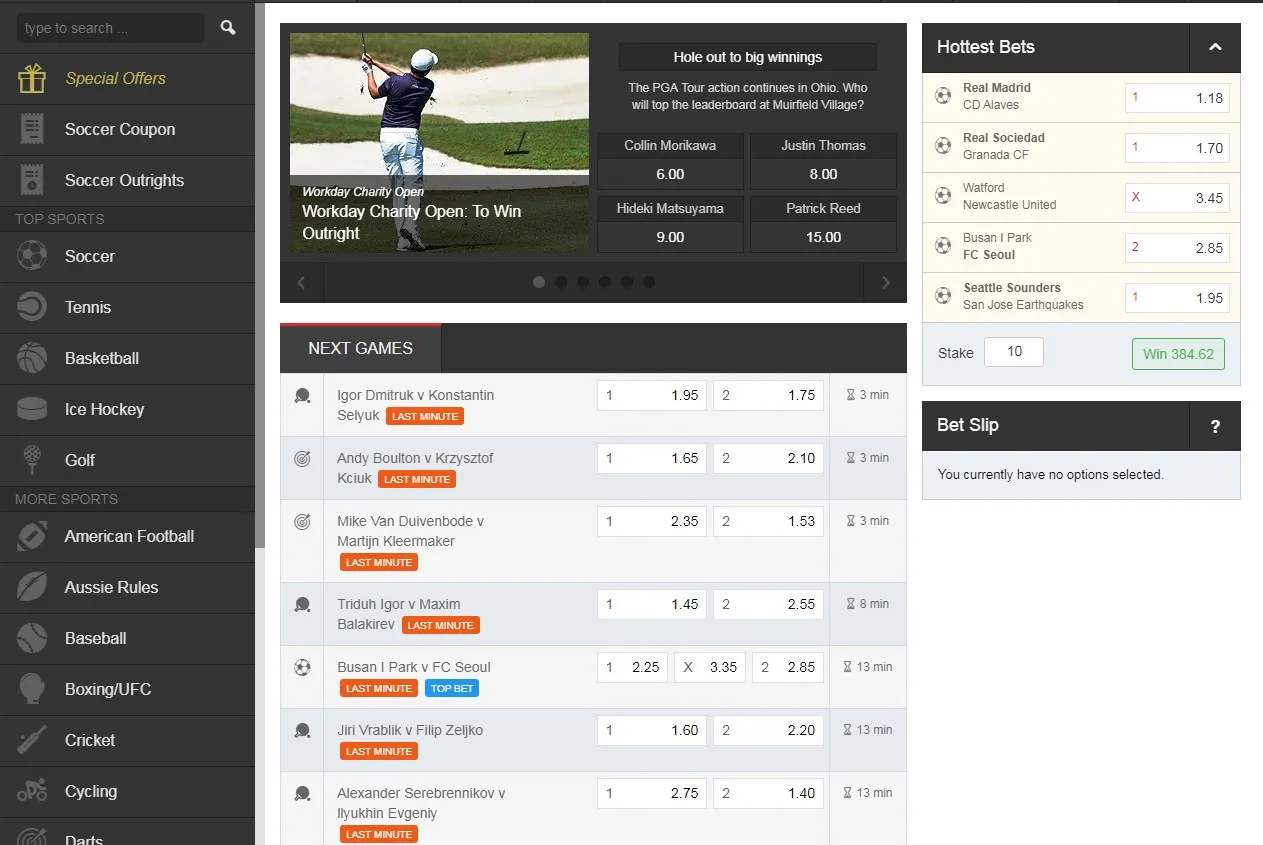Click the type to search field

pyautogui.click(x=110, y=28)
